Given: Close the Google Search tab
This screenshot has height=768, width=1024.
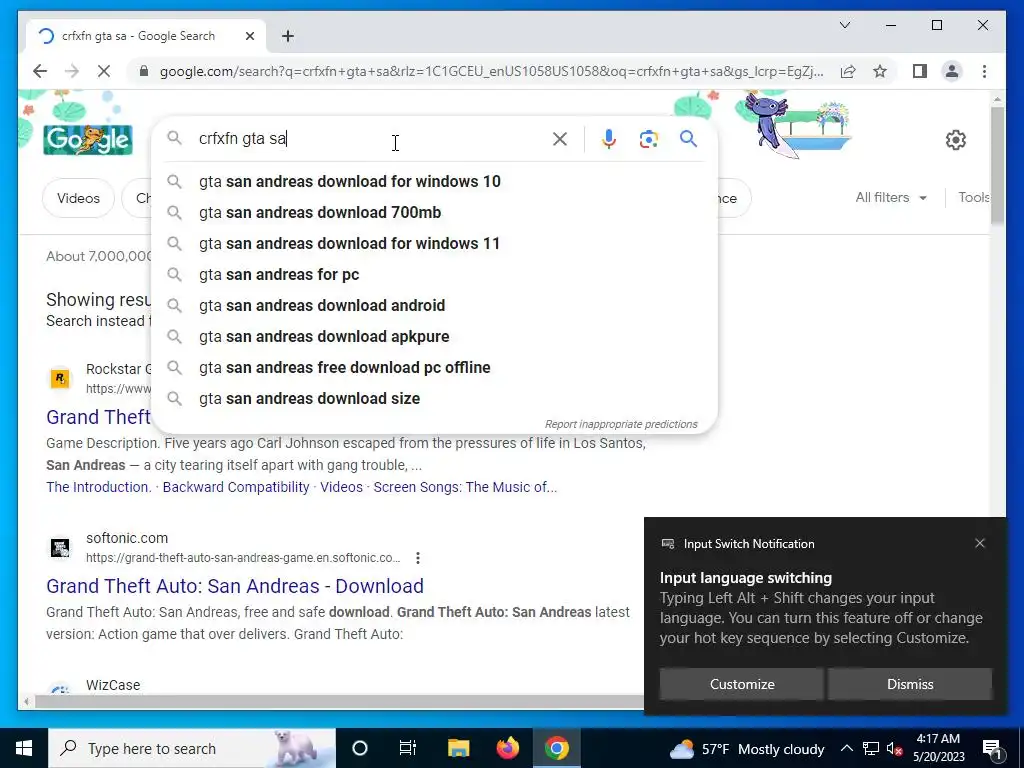Looking at the screenshot, I should pos(249,36).
